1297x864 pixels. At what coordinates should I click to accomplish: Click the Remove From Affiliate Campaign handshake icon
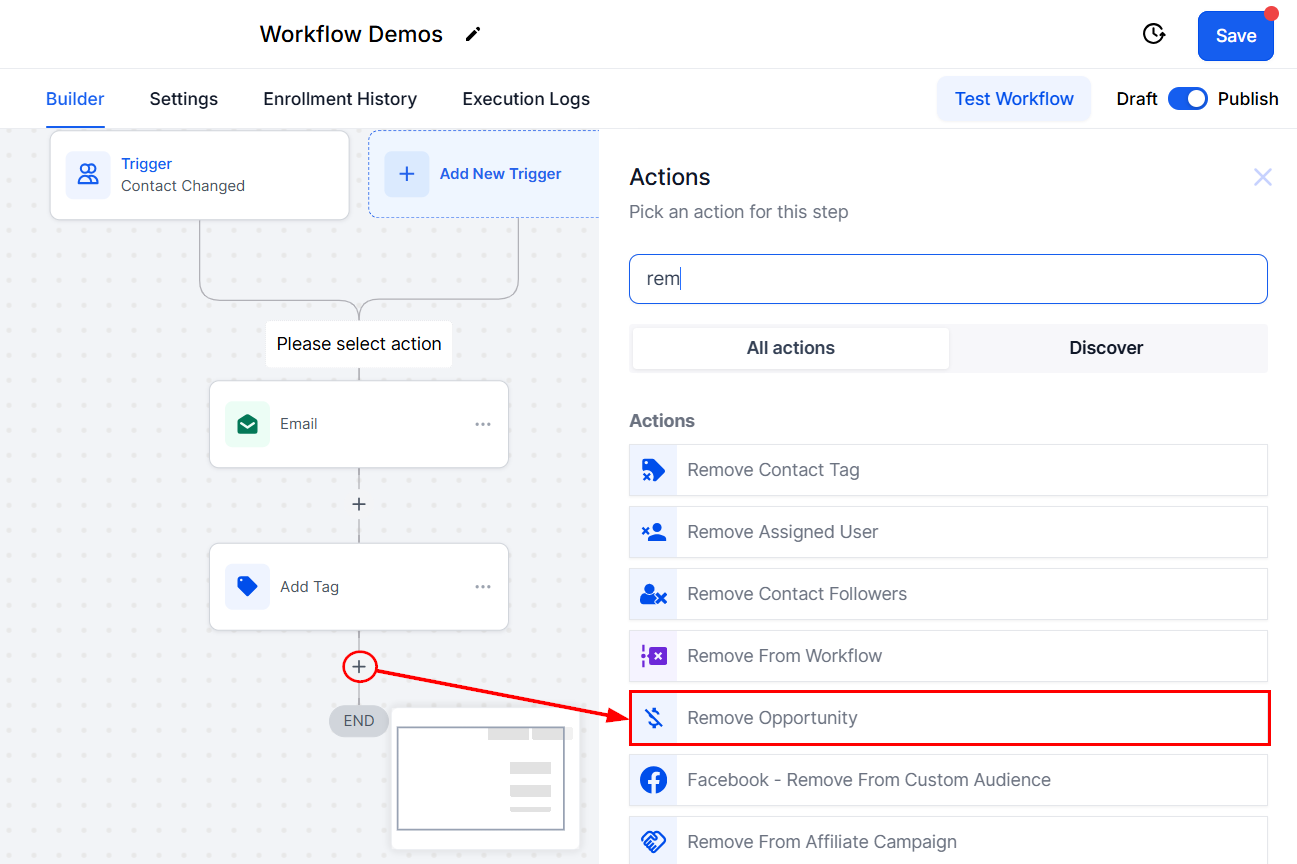pyautogui.click(x=653, y=842)
